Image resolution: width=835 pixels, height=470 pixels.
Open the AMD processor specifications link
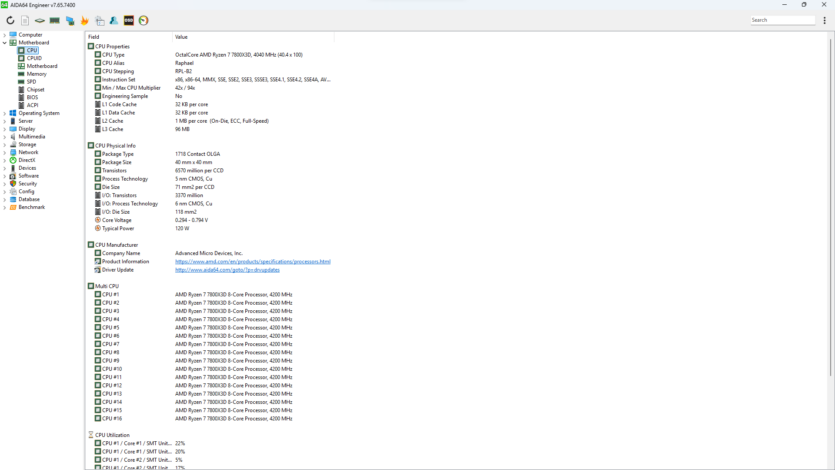(x=253, y=261)
